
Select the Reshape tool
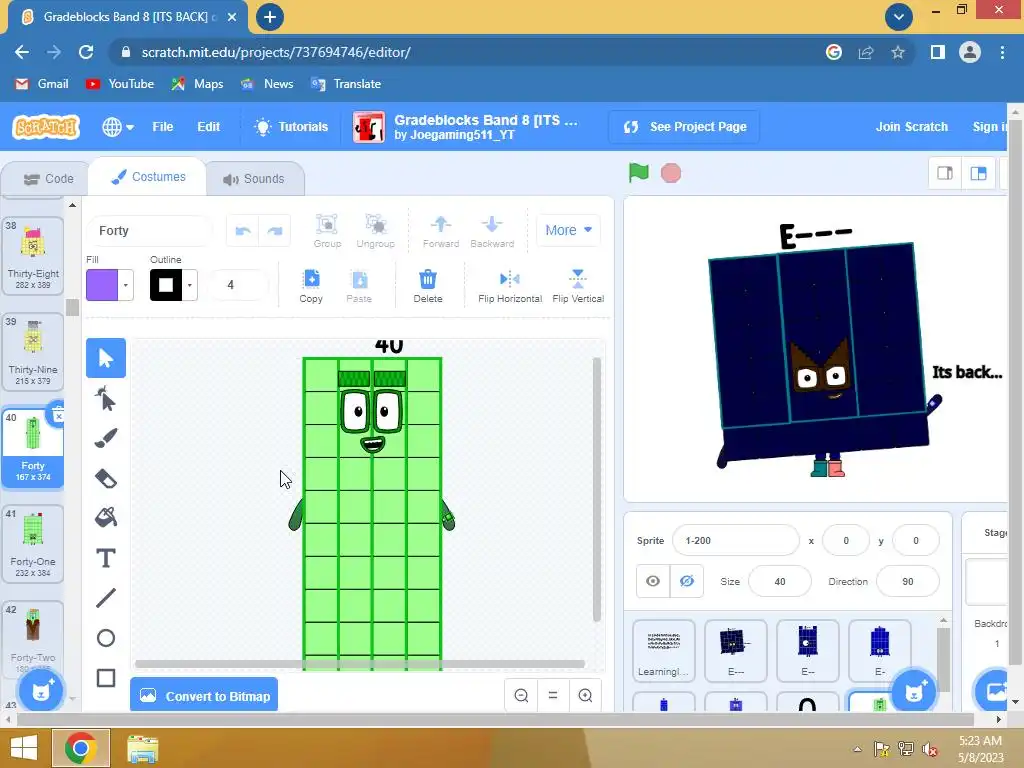106,398
